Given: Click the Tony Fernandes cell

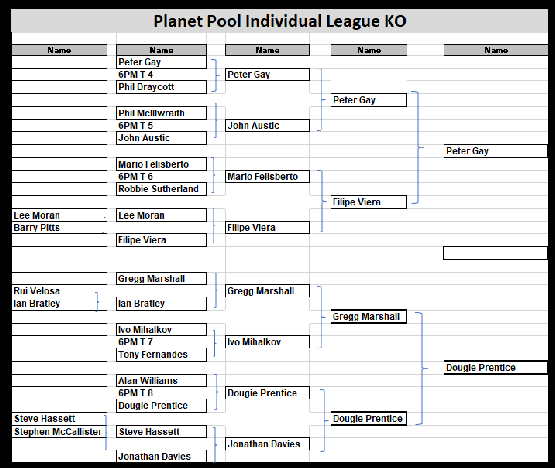Looking at the screenshot, I should (161, 355).
